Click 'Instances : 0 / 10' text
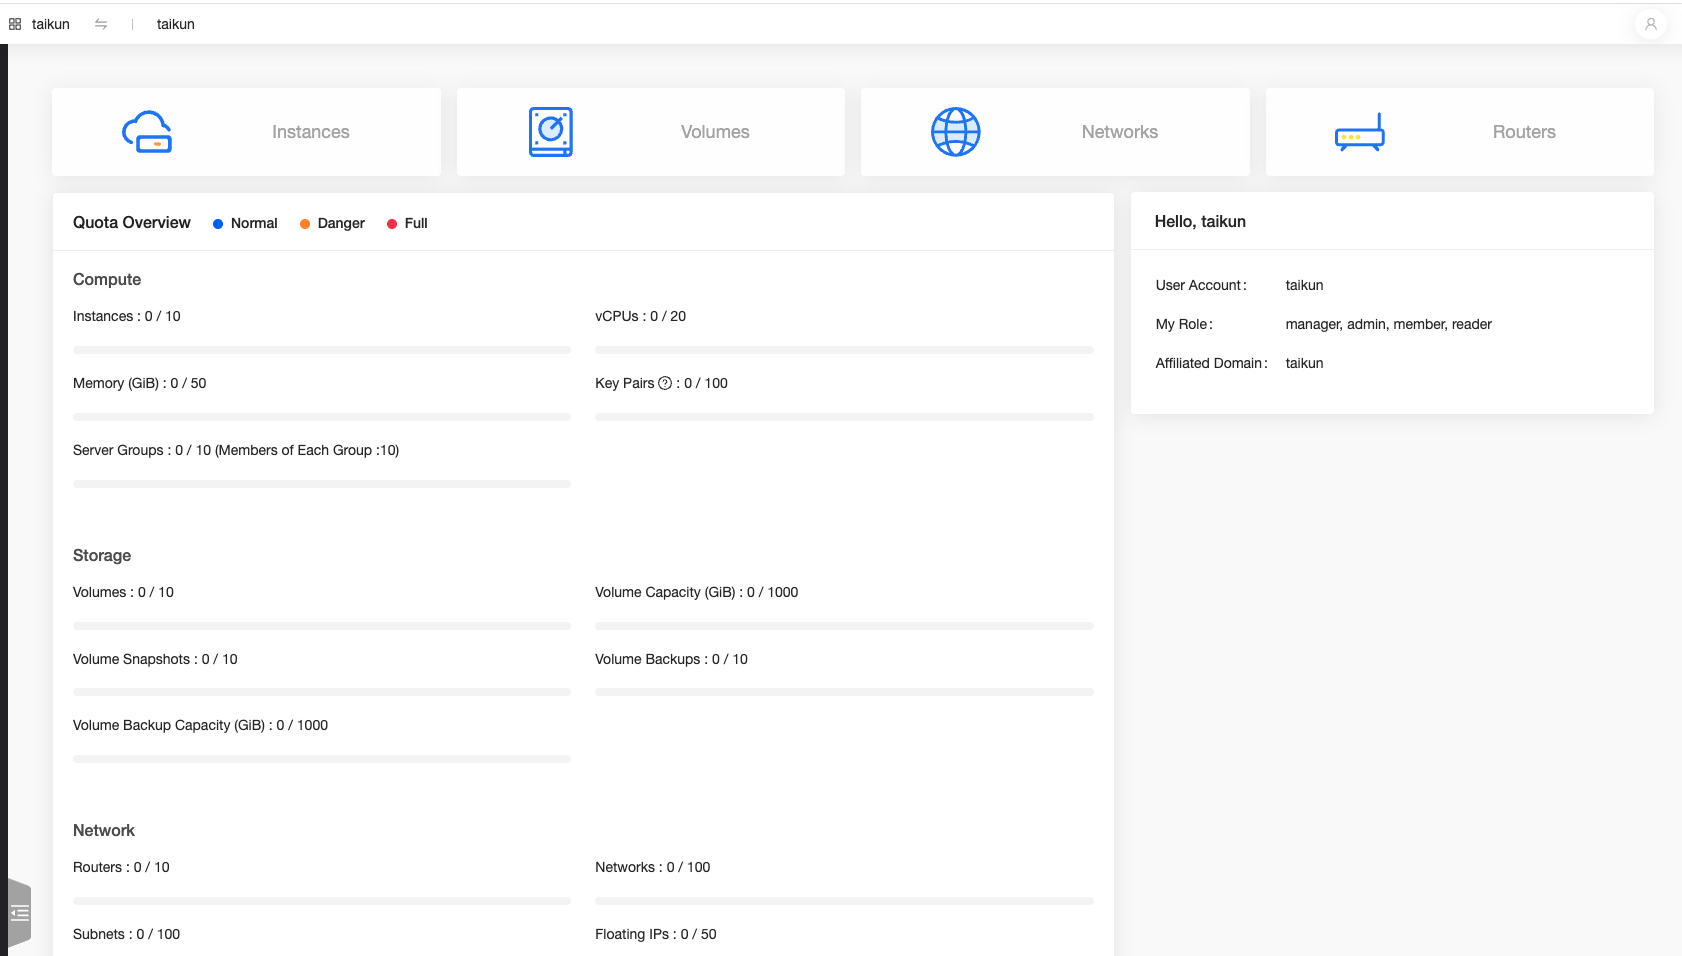This screenshot has width=1682, height=956. point(127,316)
